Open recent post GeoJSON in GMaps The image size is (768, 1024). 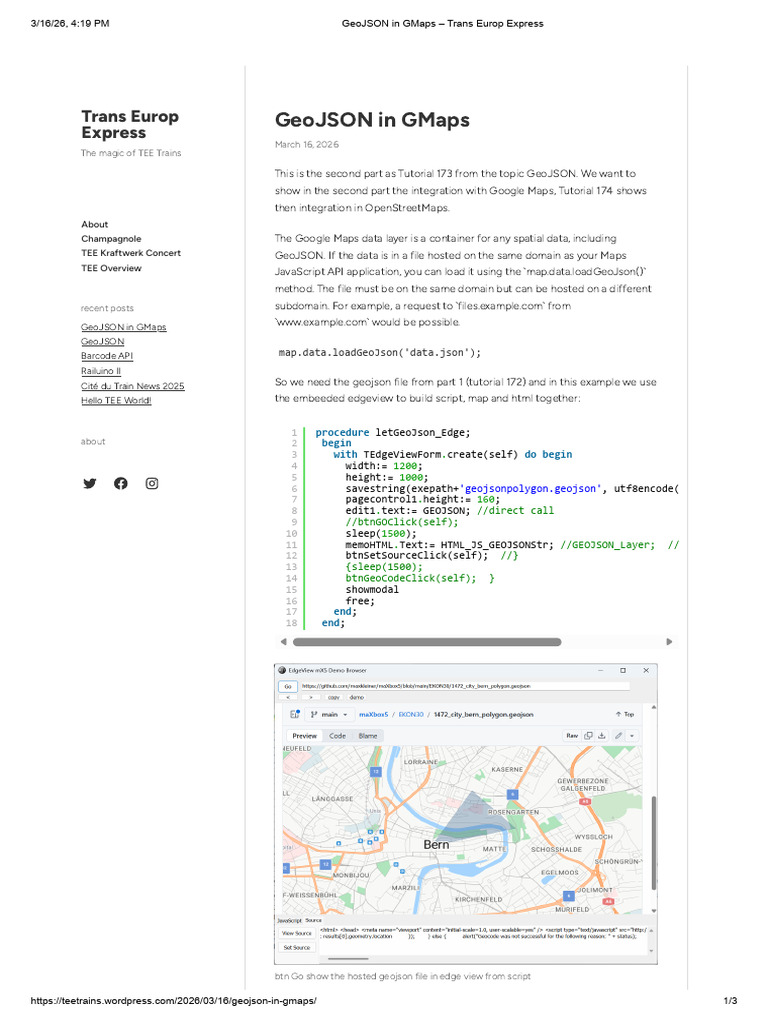[123, 327]
